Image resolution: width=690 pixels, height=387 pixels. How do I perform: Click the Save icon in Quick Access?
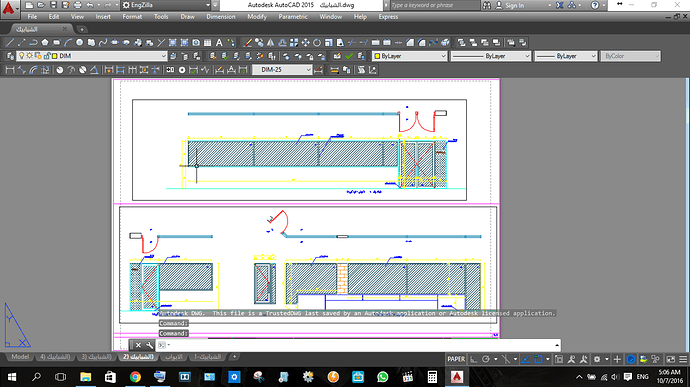tap(53, 5)
